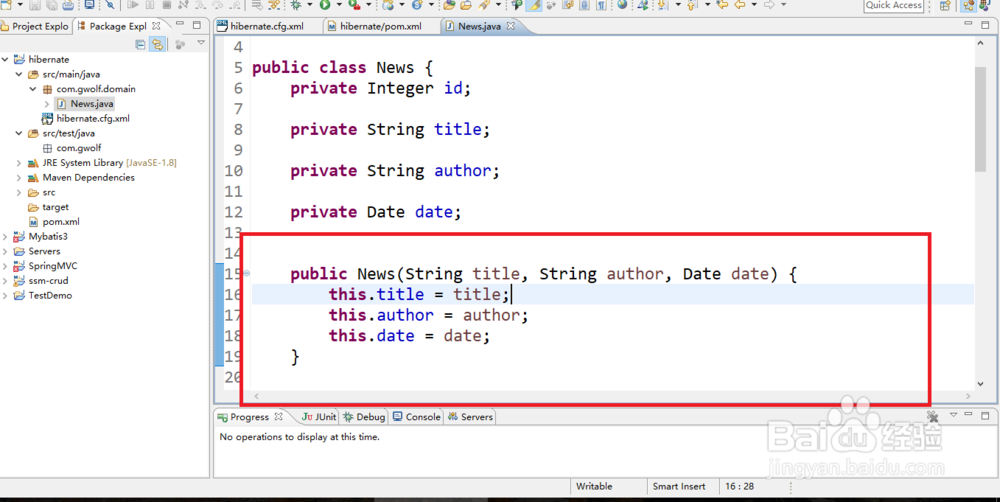Switch to the JUnit view tab
The image size is (1000, 502).
(x=319, y=417)
